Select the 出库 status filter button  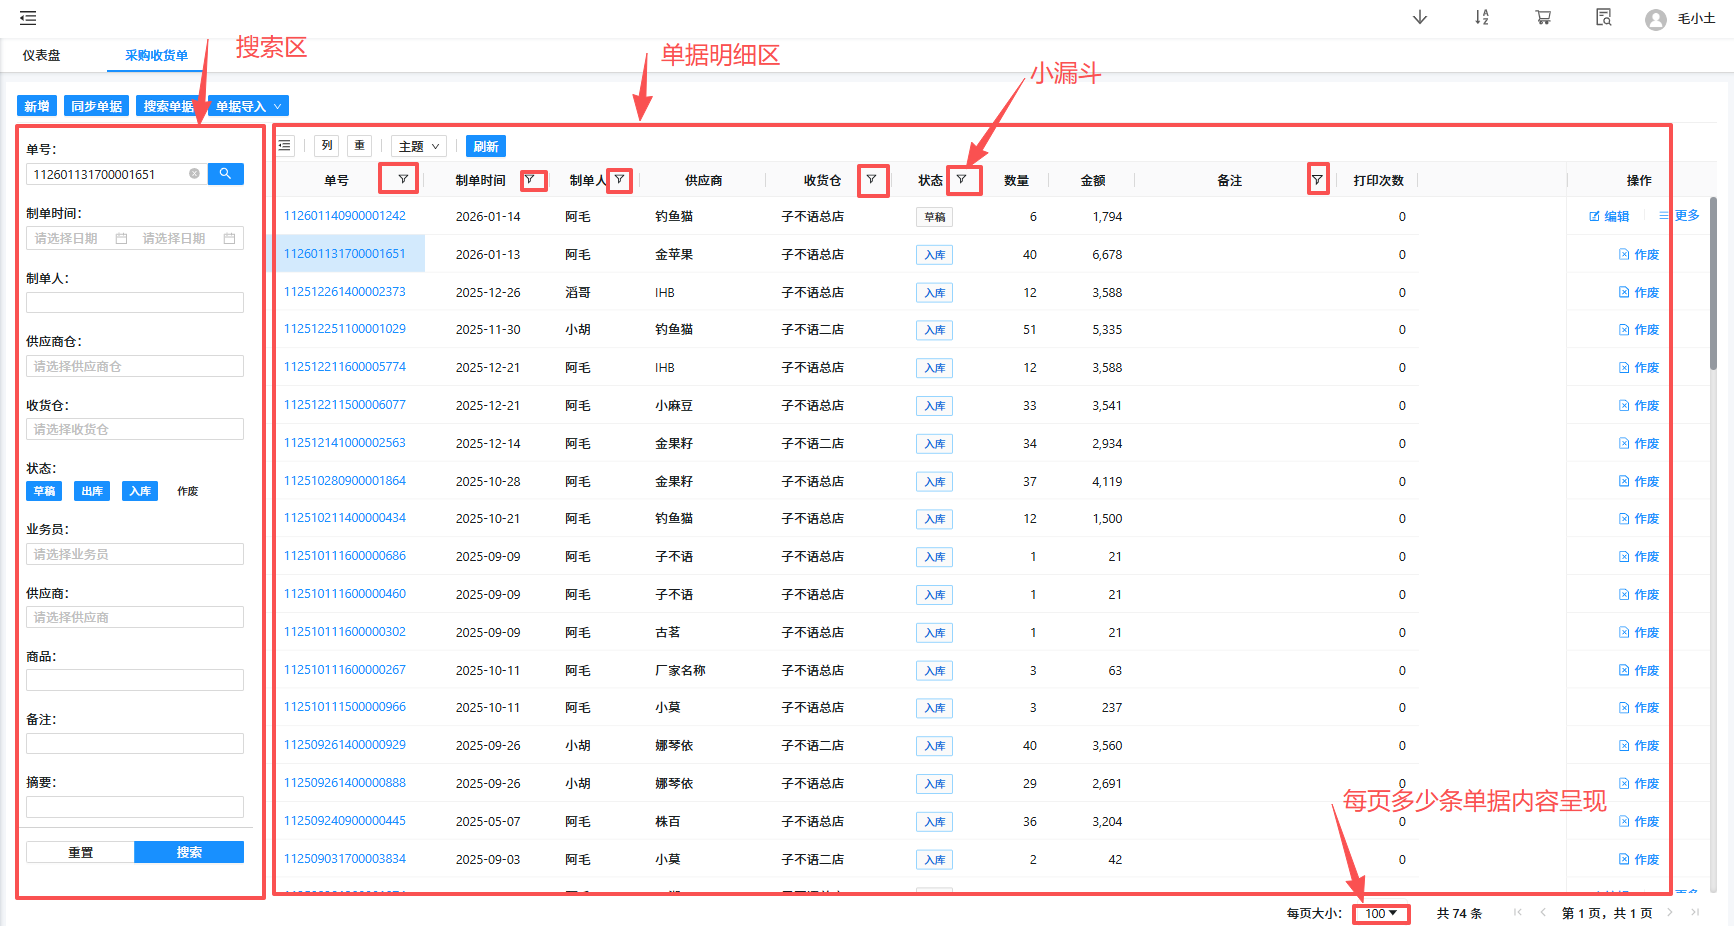(x=91, y=490)
